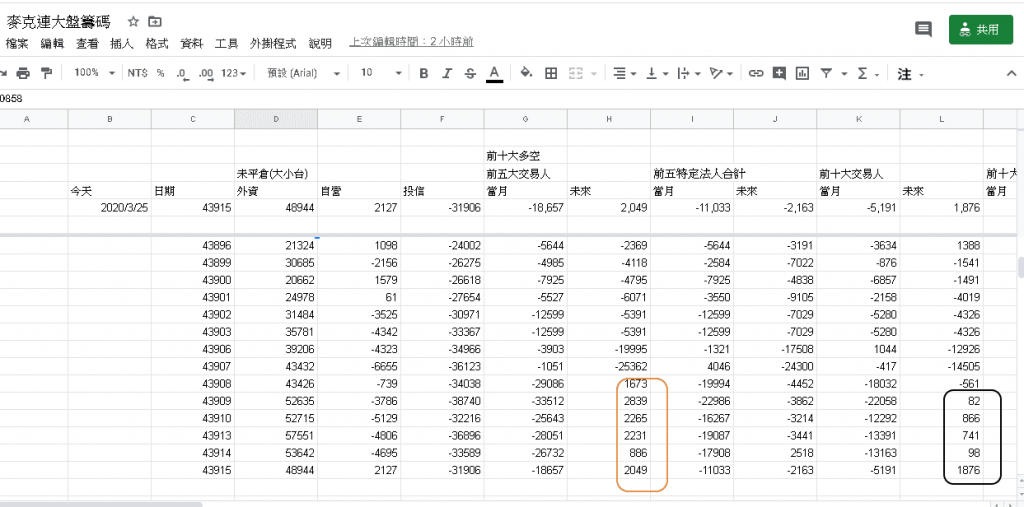Click the green 共用 share button

point(980,30)
